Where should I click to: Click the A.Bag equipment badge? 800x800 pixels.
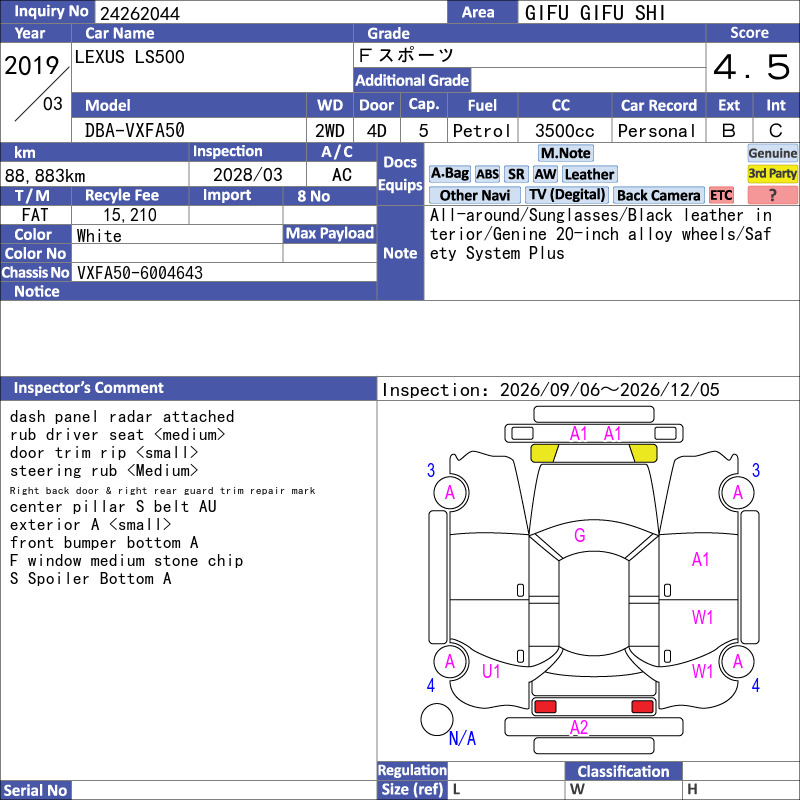coord(449,174)
